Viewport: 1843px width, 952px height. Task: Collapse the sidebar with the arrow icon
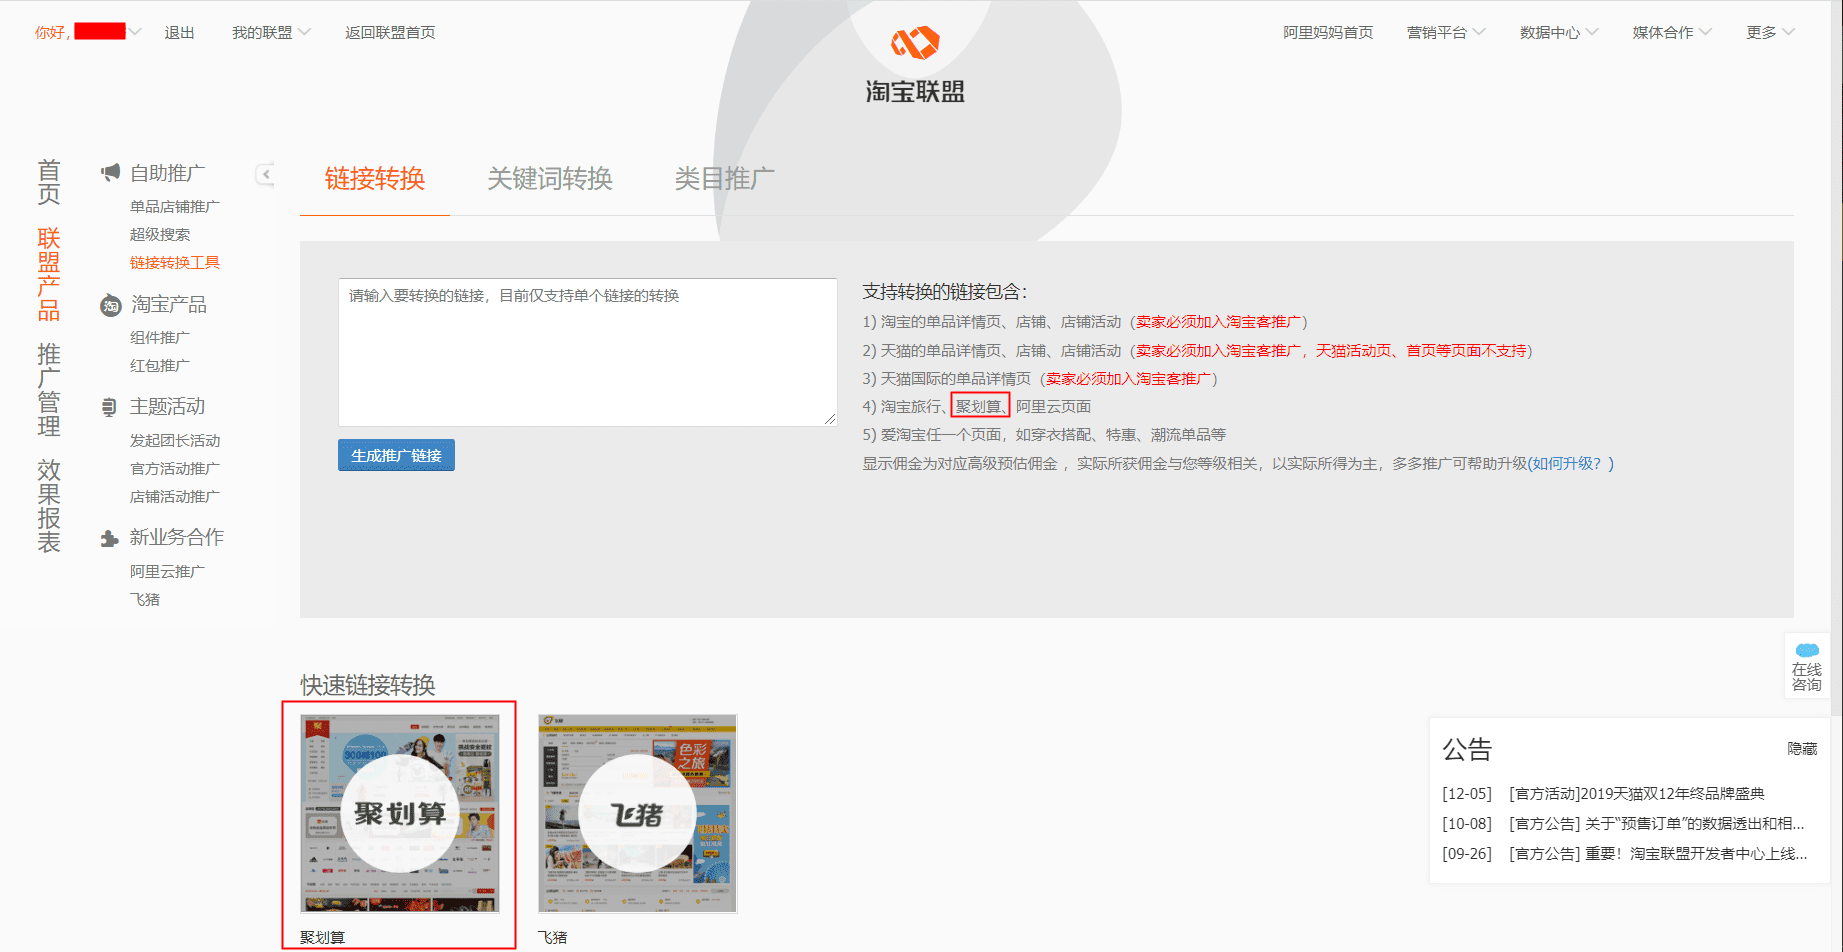click(x=265, y=174)
